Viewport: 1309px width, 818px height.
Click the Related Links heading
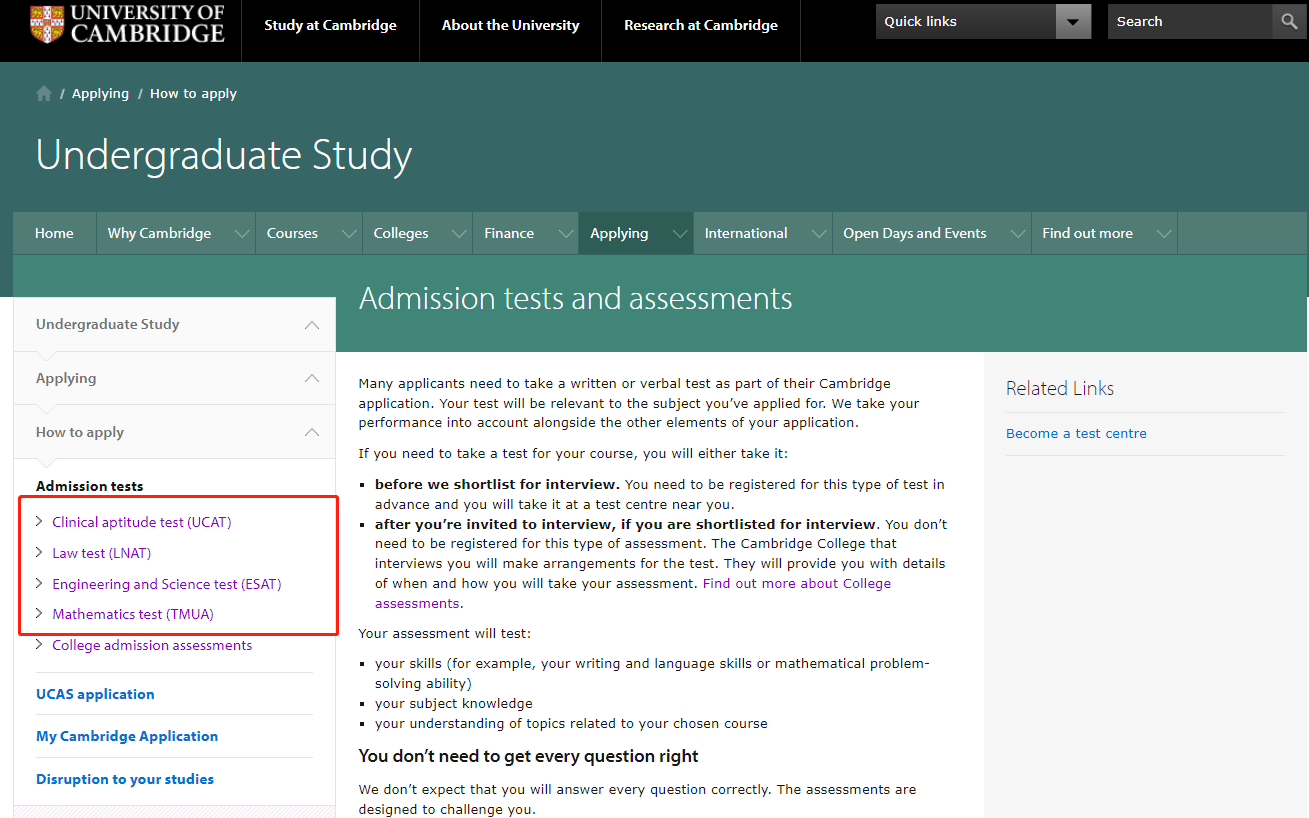click(1060, 388)
